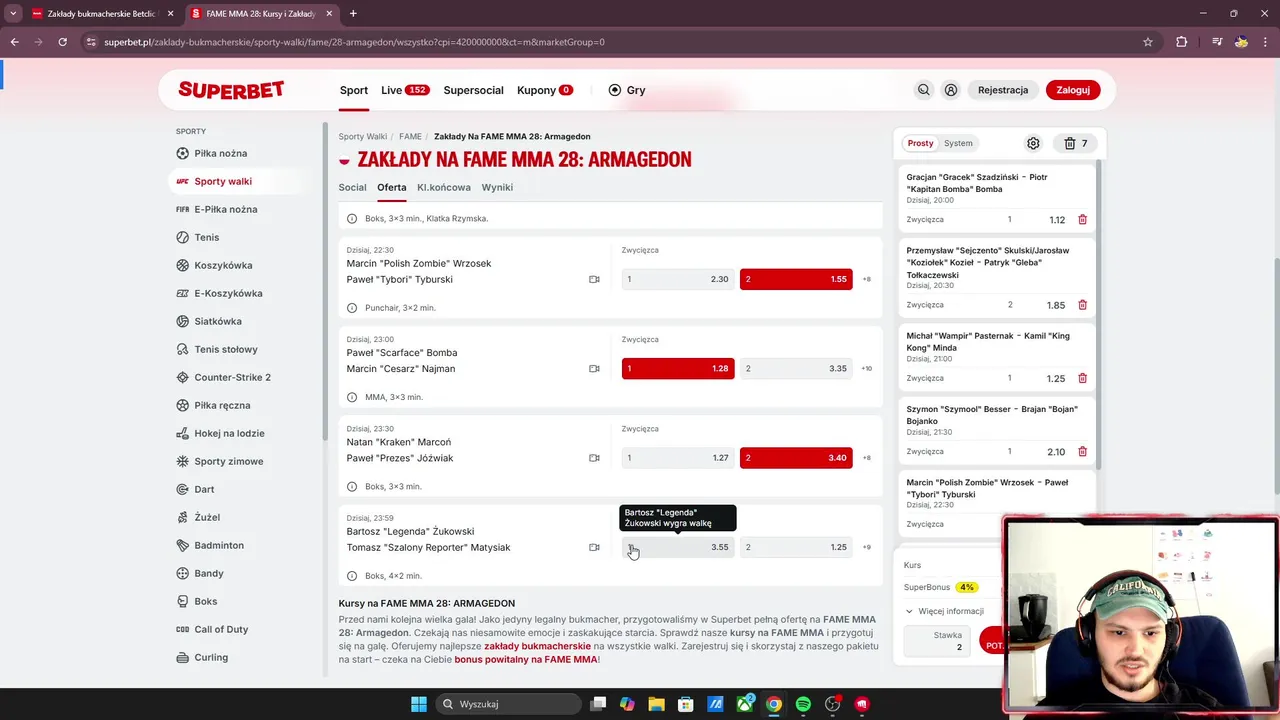Open the Bandy category
Viewport: 1280px width, 720px height.
click(x=200, y=573)
